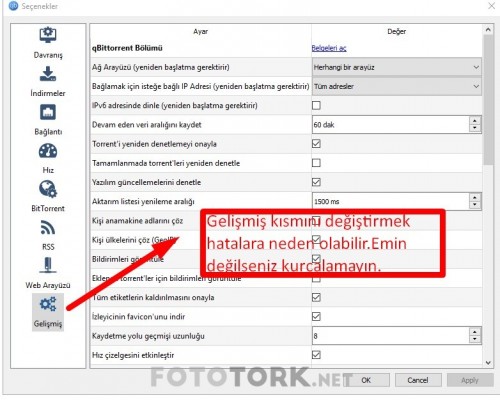Decrease the 1500 ms refresh interval

coord(475,205)
